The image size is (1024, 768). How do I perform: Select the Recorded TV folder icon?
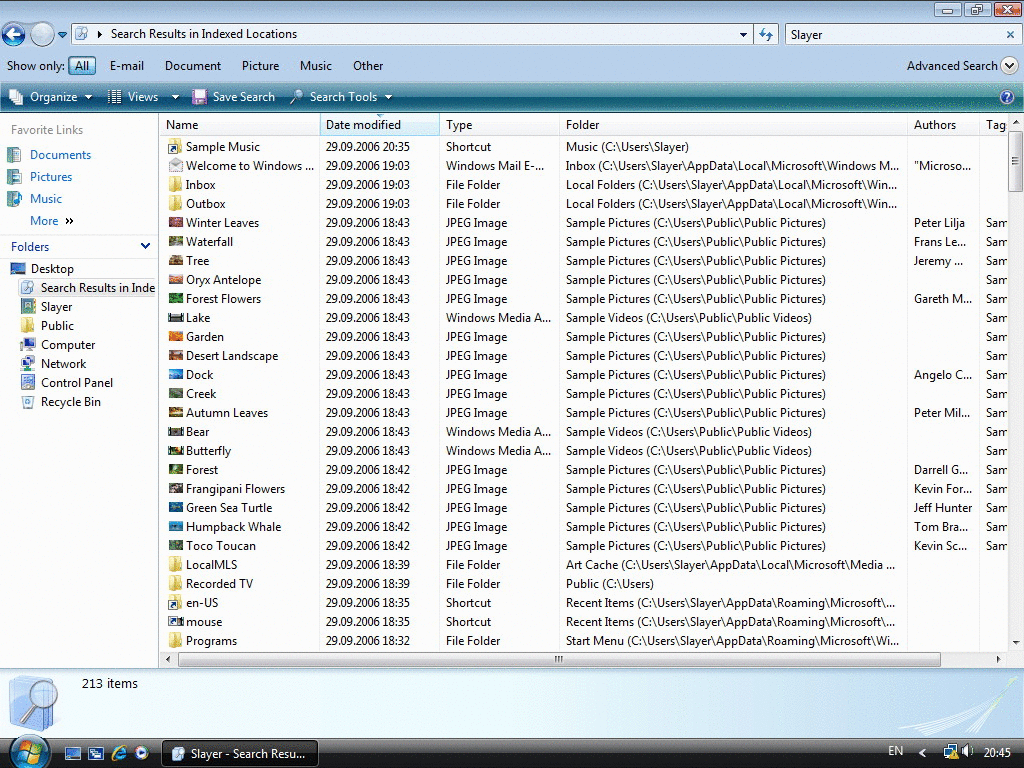(x=175, y=583)
